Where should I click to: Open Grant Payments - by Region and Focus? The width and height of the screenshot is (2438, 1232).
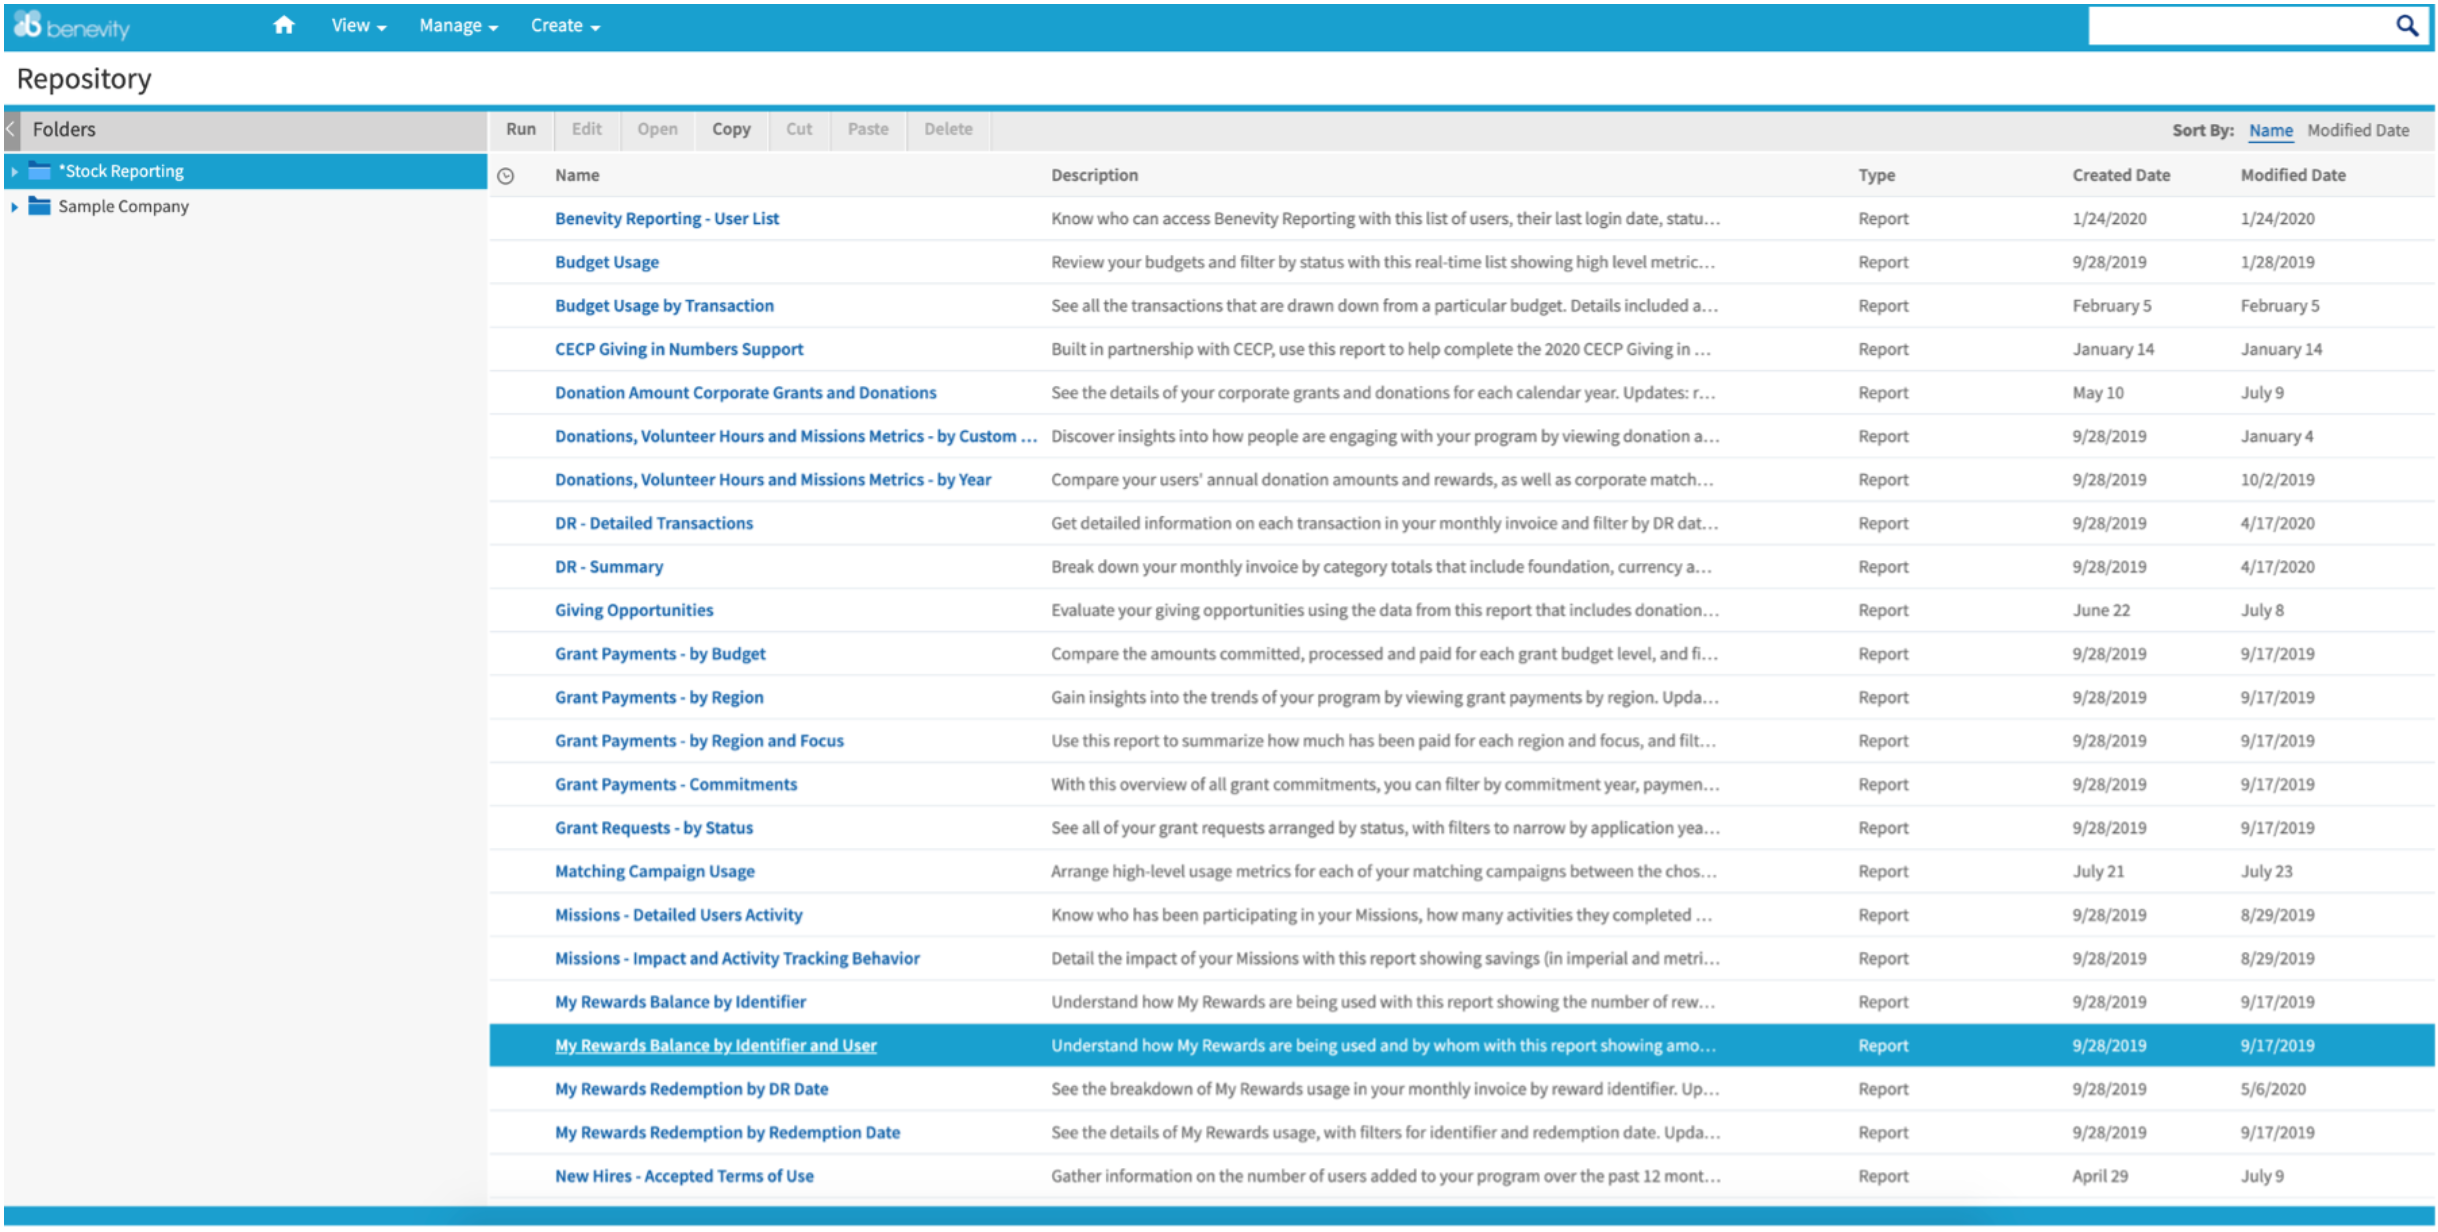click(699, 741)
